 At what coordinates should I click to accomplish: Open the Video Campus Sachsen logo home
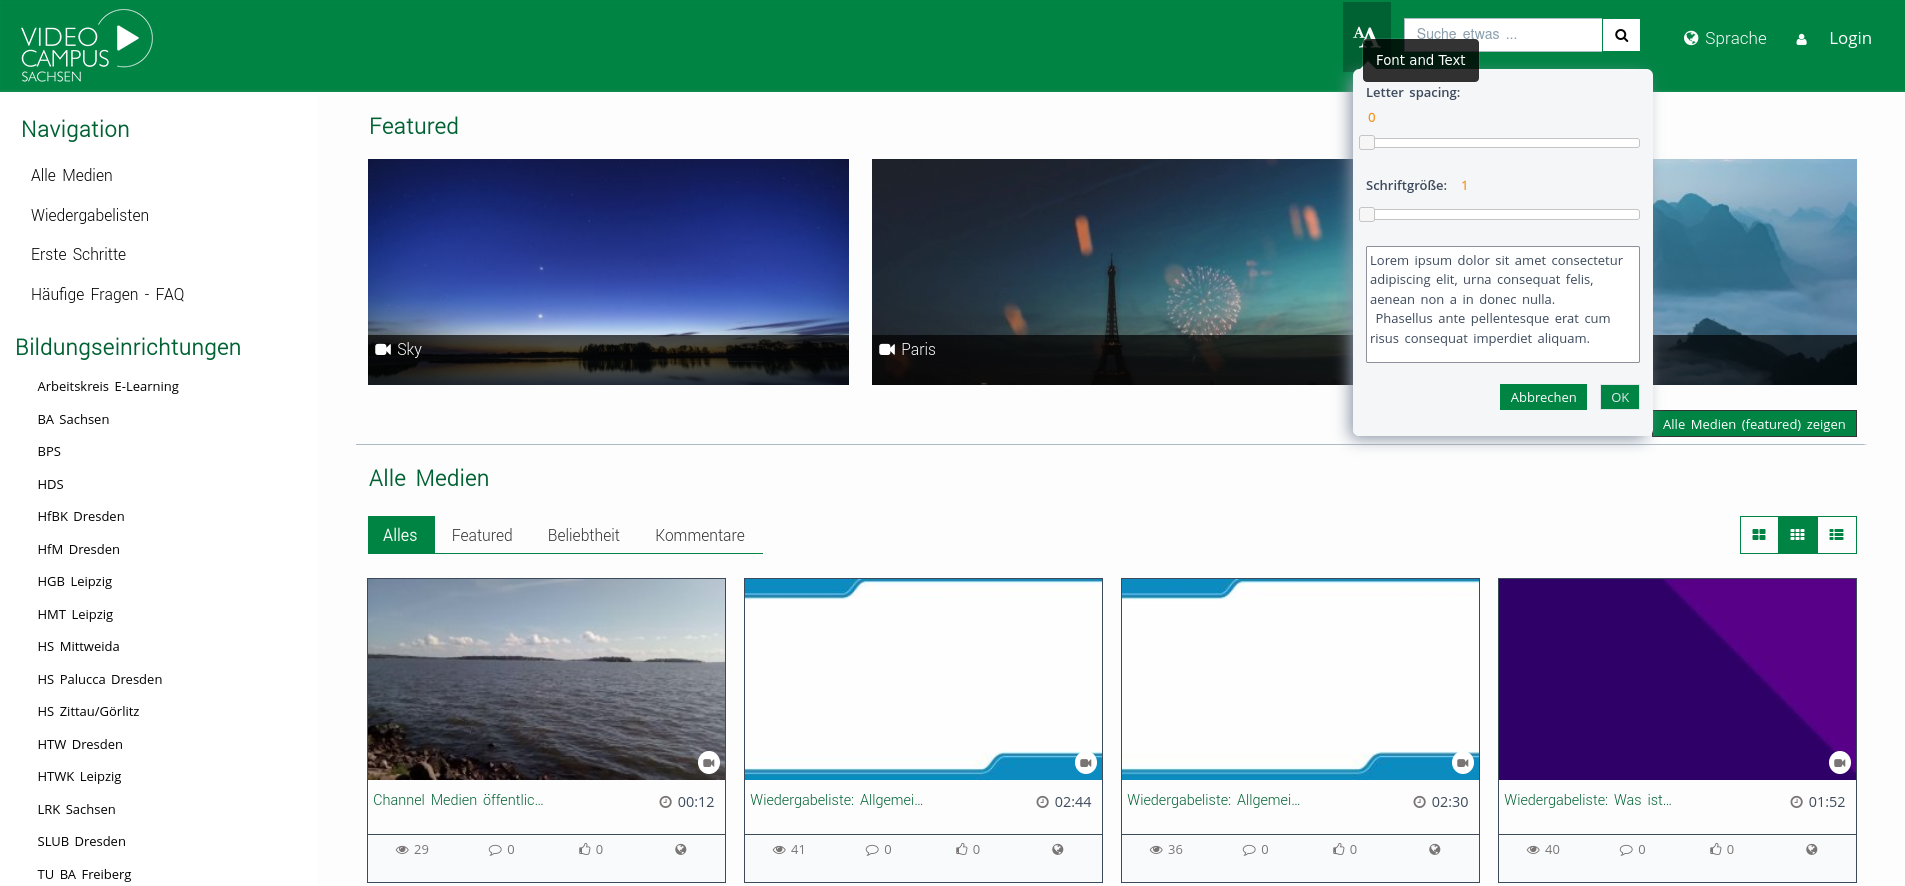point(86,45)
